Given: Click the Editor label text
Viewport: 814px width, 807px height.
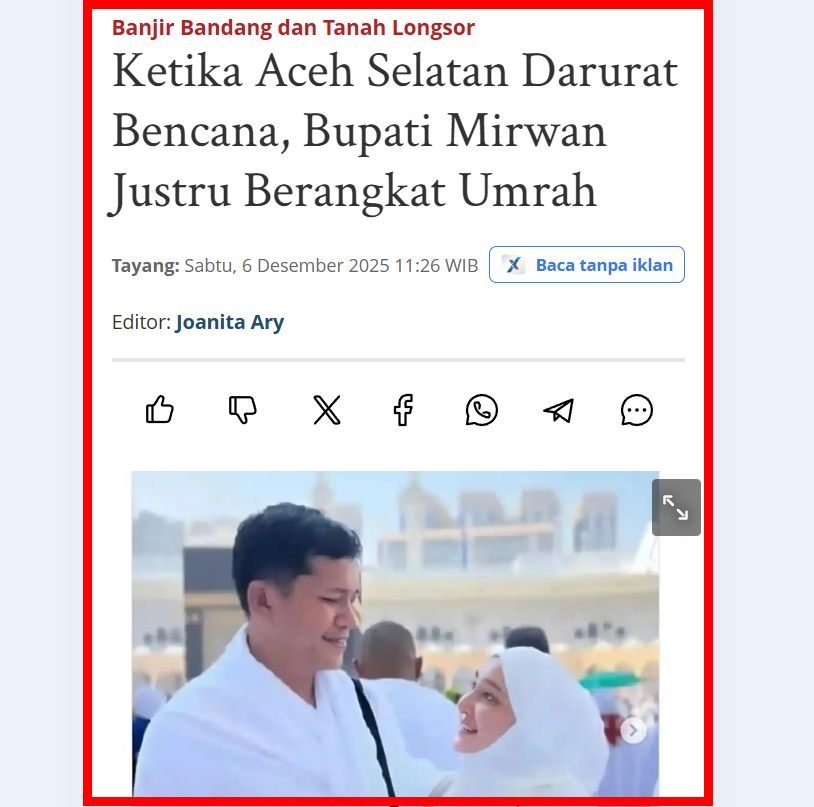Looking at the screenshot, I should point(141,322).
